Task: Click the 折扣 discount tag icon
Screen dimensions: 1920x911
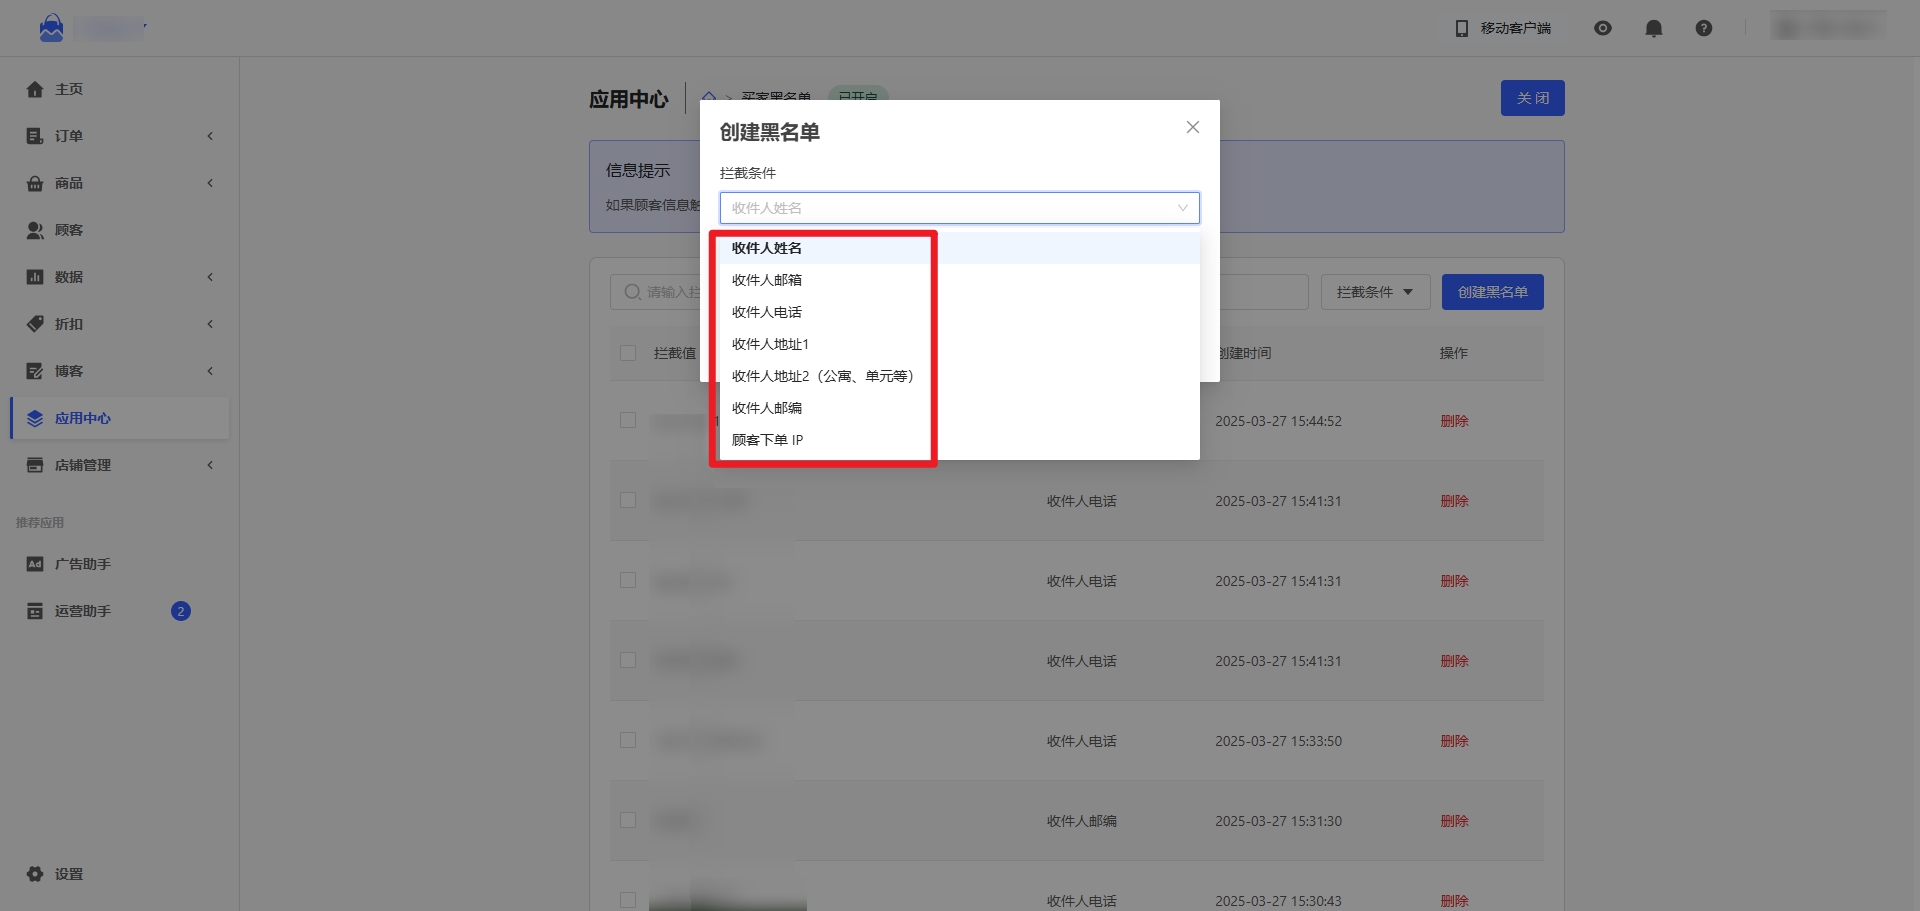Action: click(x=35, y=324)
